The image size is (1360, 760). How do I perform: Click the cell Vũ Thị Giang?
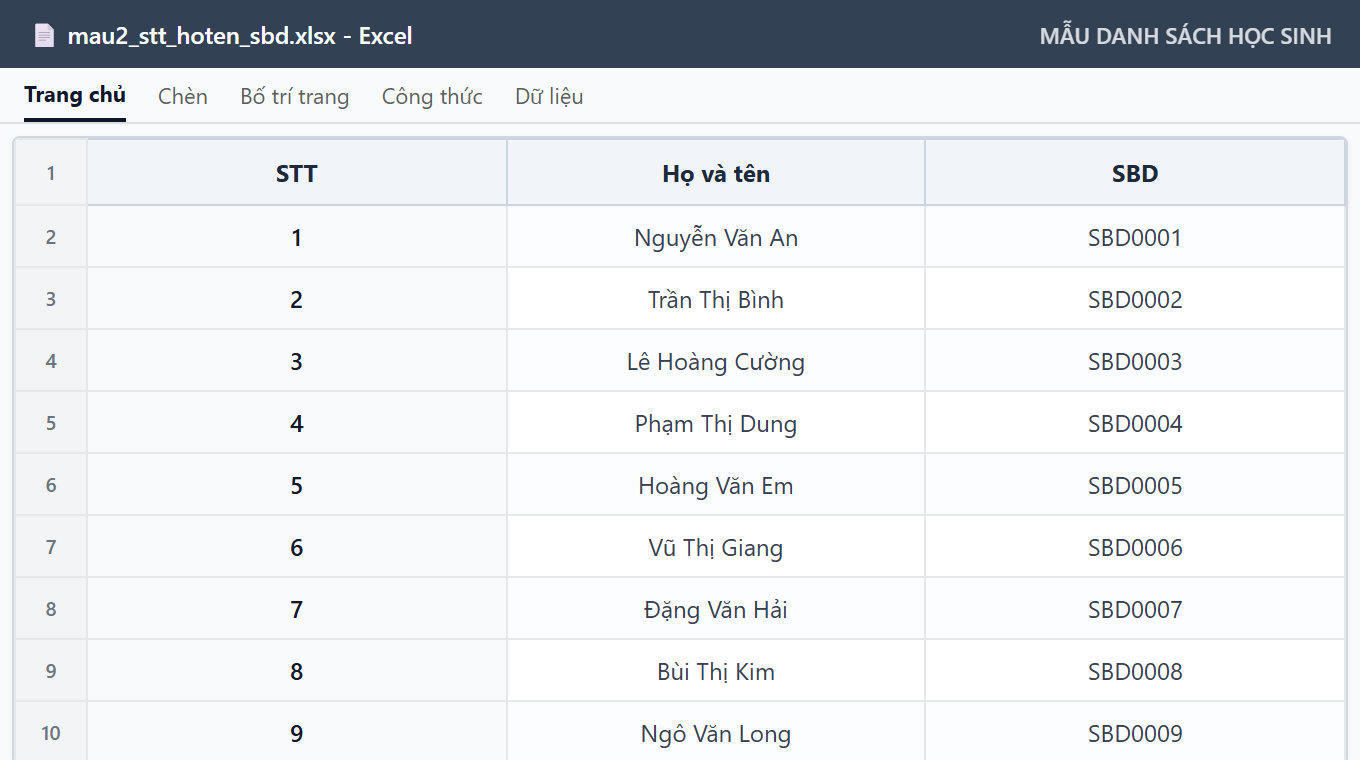pyautogui.click(x=716, y=547)
